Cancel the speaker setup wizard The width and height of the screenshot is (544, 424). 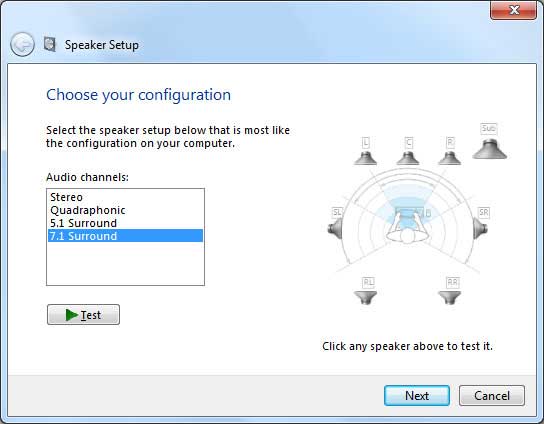[x=492, y=395]
